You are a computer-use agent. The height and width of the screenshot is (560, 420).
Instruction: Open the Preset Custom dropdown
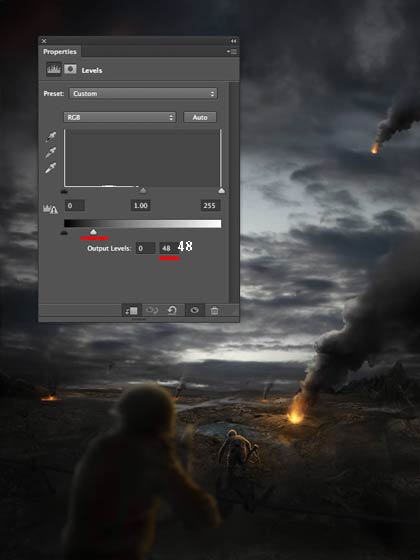tap(143, 94)
